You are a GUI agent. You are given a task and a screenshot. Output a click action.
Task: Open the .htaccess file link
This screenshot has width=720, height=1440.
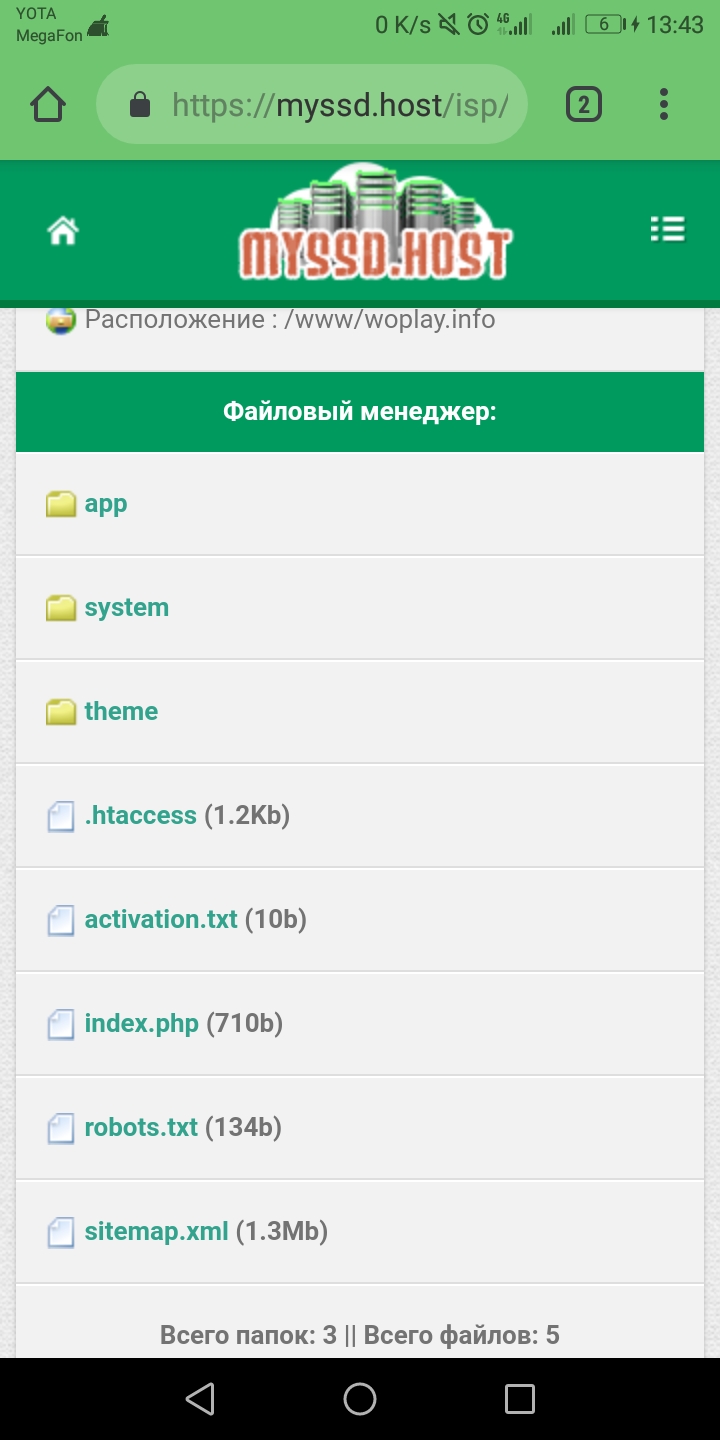pos(140,816)
